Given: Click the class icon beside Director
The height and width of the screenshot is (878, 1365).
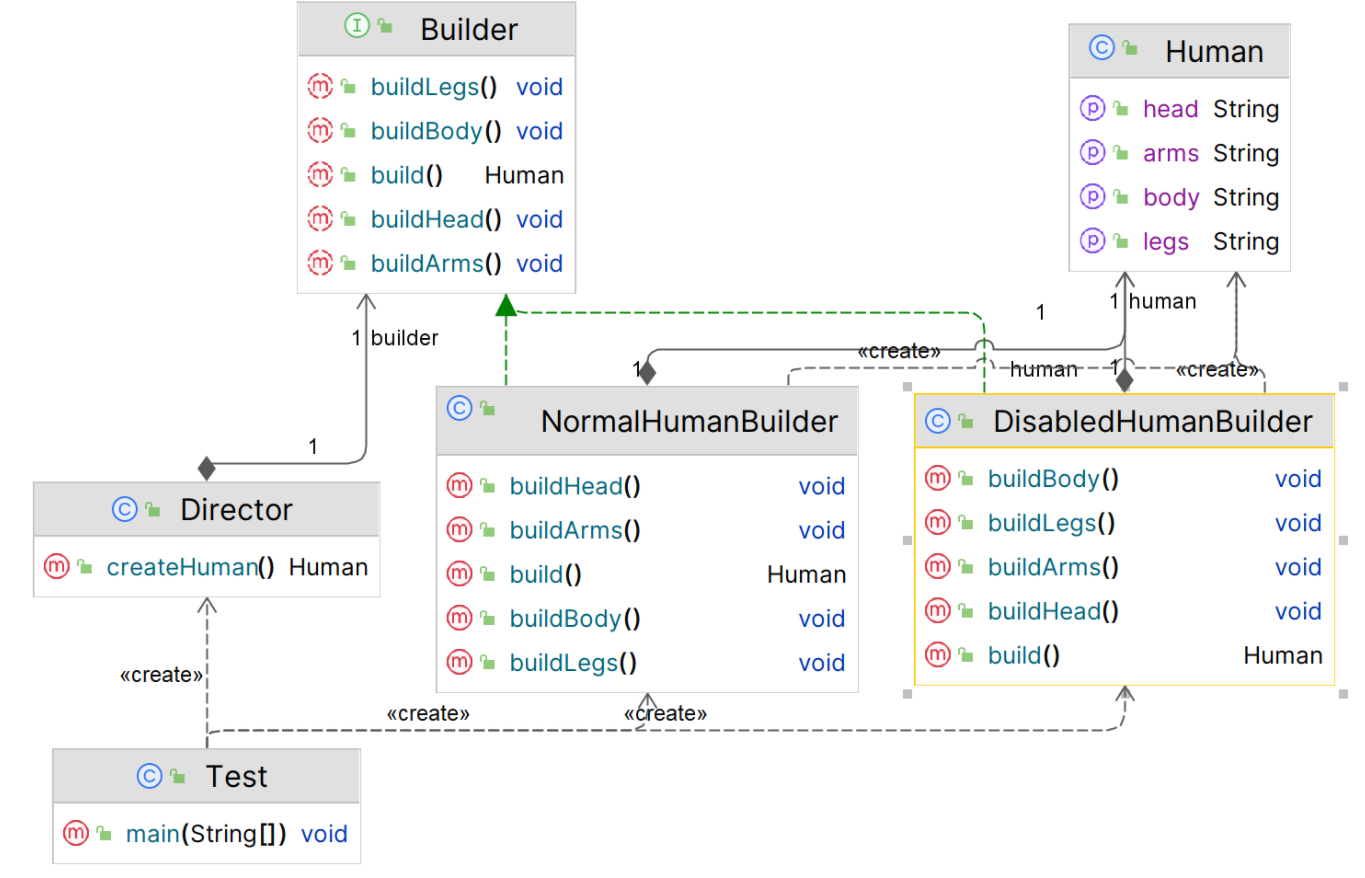Looking at the screenshot, I should point(126,510).
